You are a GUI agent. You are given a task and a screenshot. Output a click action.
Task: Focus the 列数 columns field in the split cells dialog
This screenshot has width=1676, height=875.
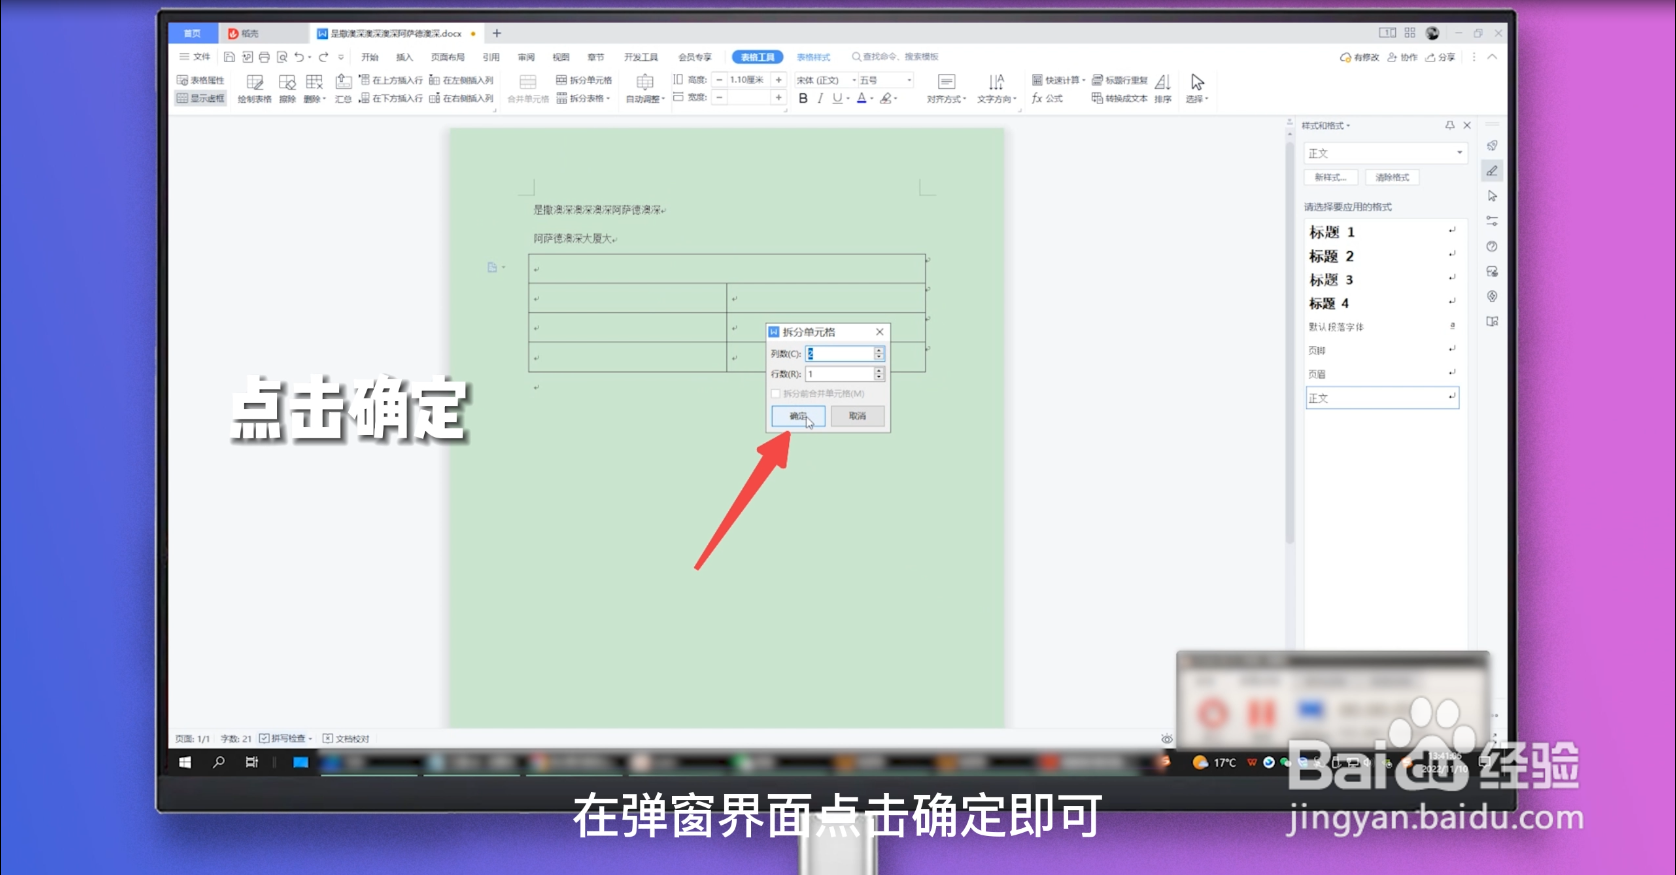(x=840, y=354)
